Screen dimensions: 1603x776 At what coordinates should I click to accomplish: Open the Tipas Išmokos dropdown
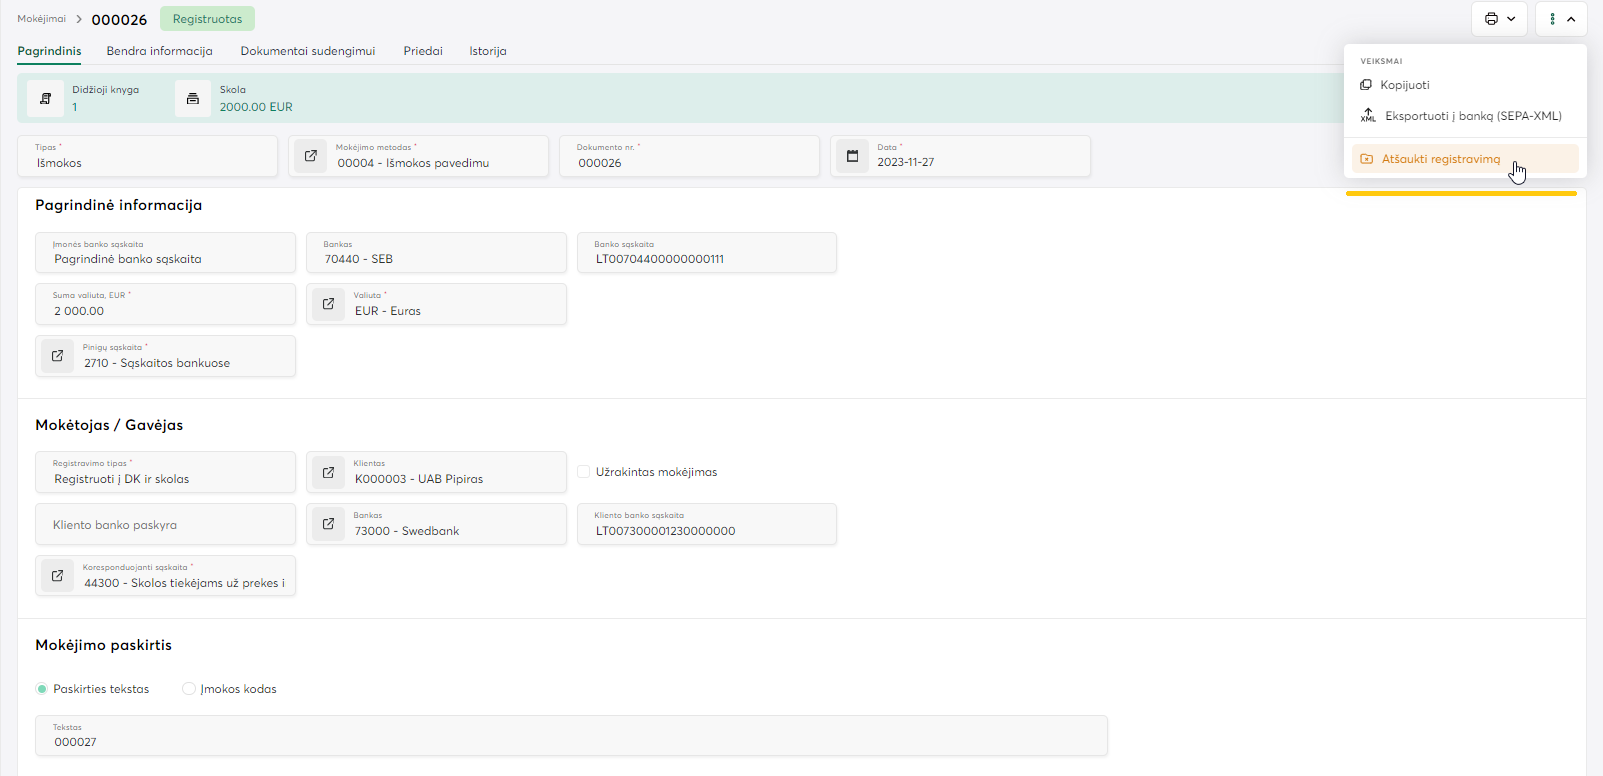pyautogui.click(x=147, y=156)
